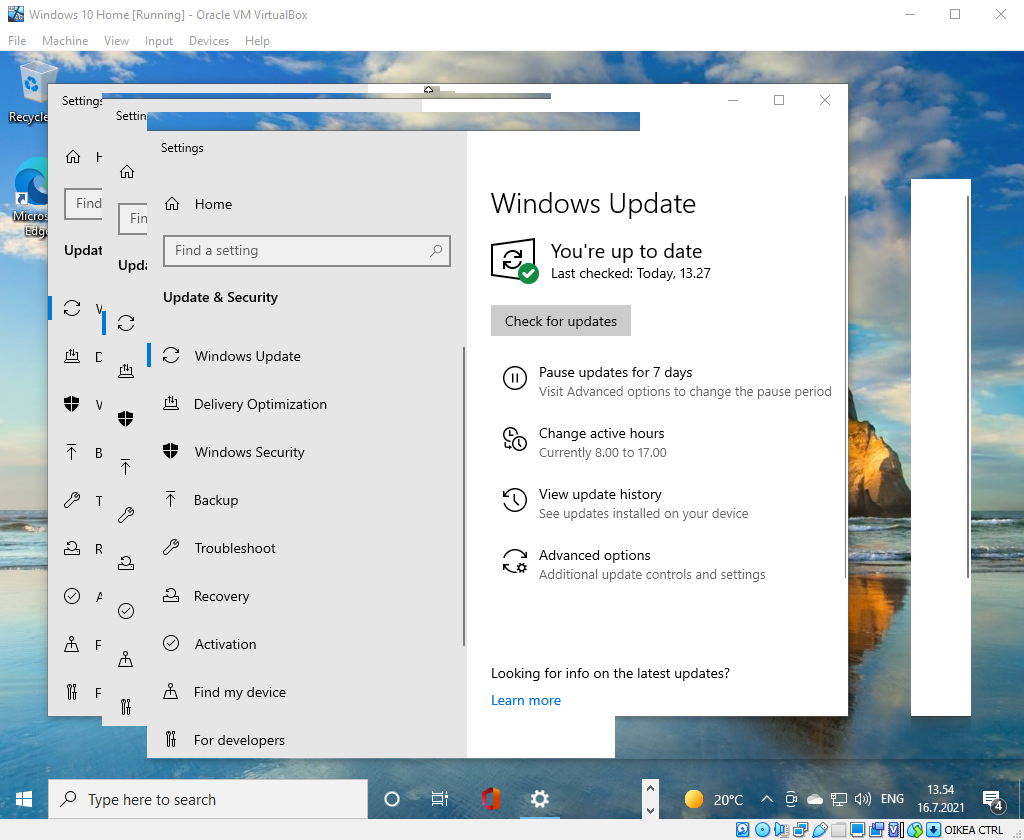Open Find my device in front sidebar

(x=307, y=692)
